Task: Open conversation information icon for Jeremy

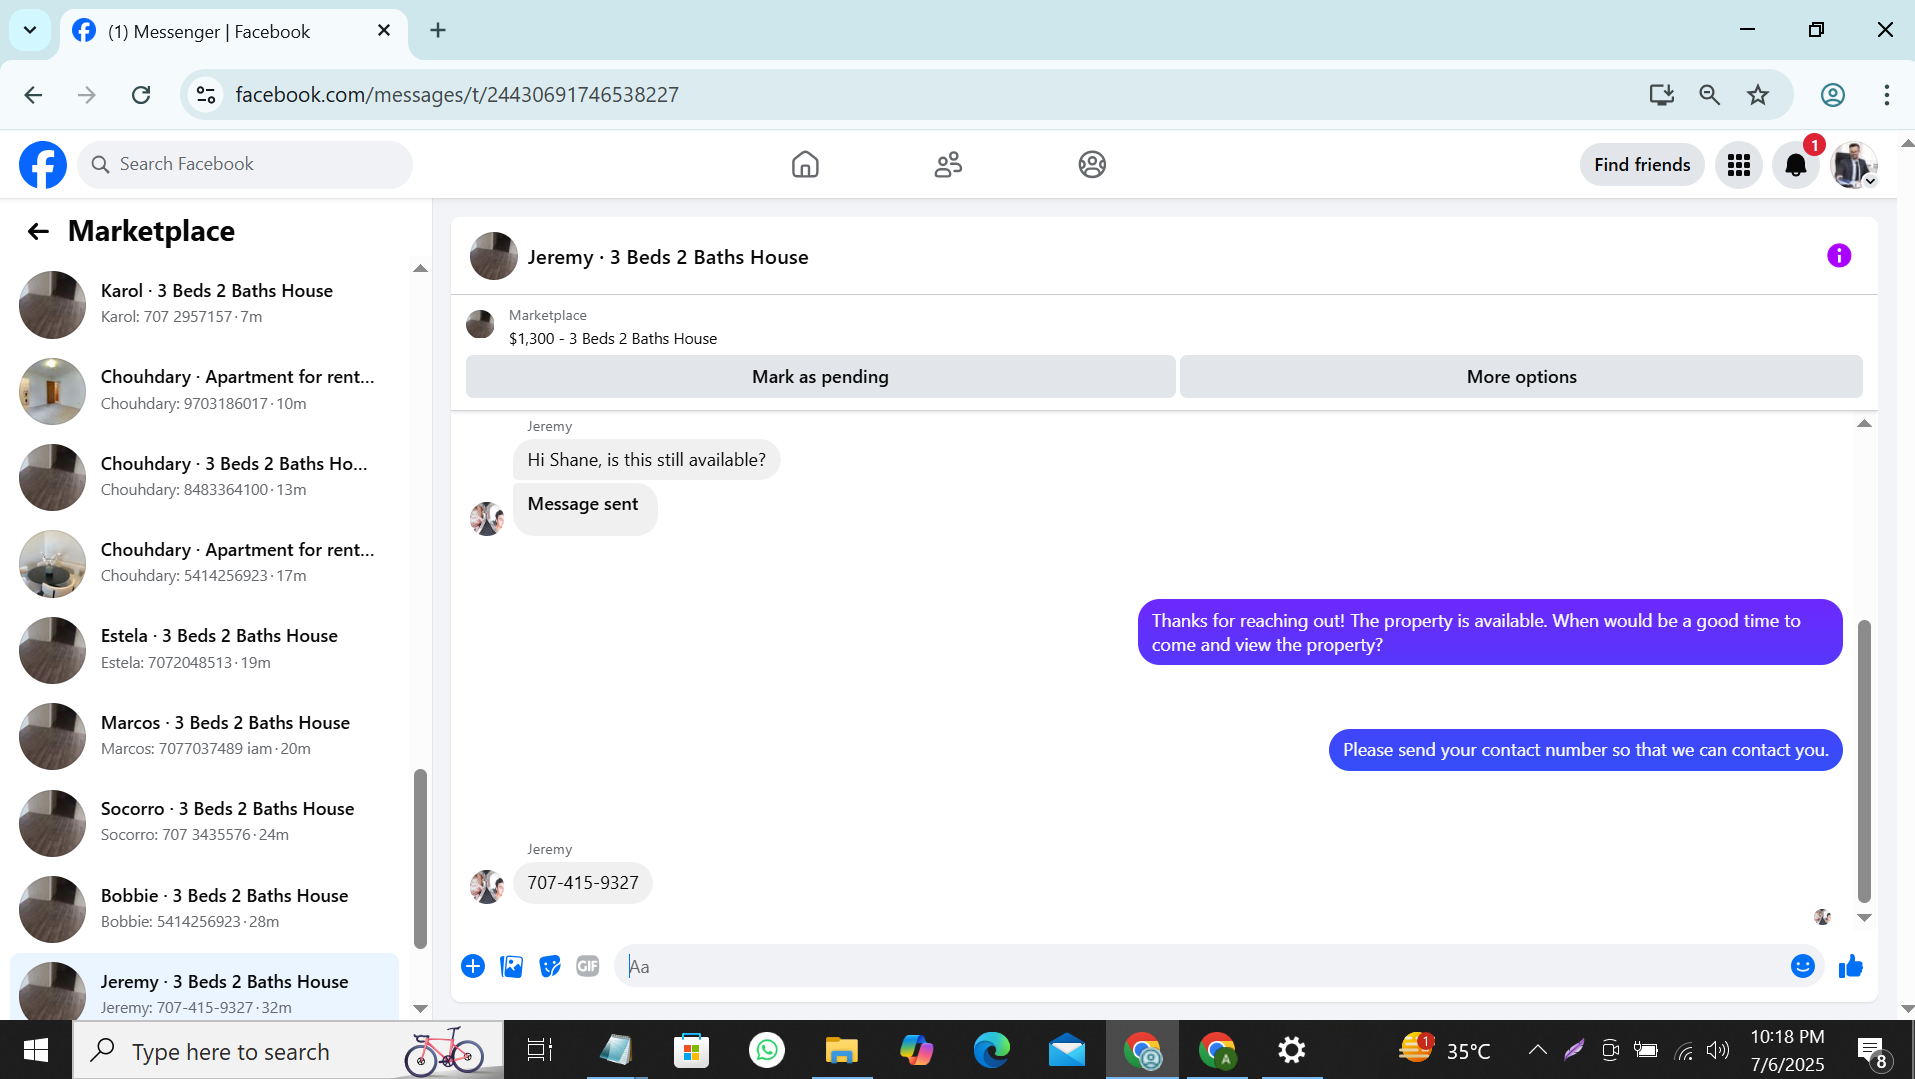Action: pyautogui.click(x=1839, y=256)
